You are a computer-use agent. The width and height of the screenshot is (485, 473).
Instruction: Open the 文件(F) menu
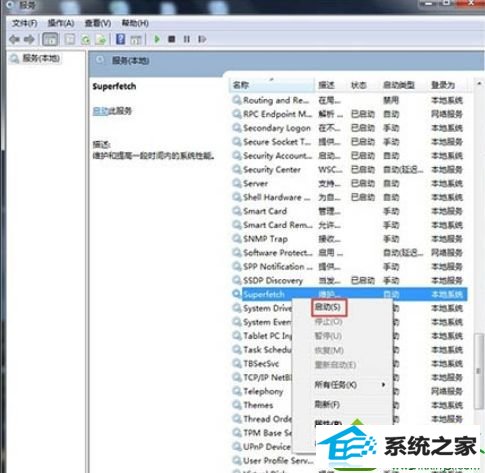click(x=24, y=23)
